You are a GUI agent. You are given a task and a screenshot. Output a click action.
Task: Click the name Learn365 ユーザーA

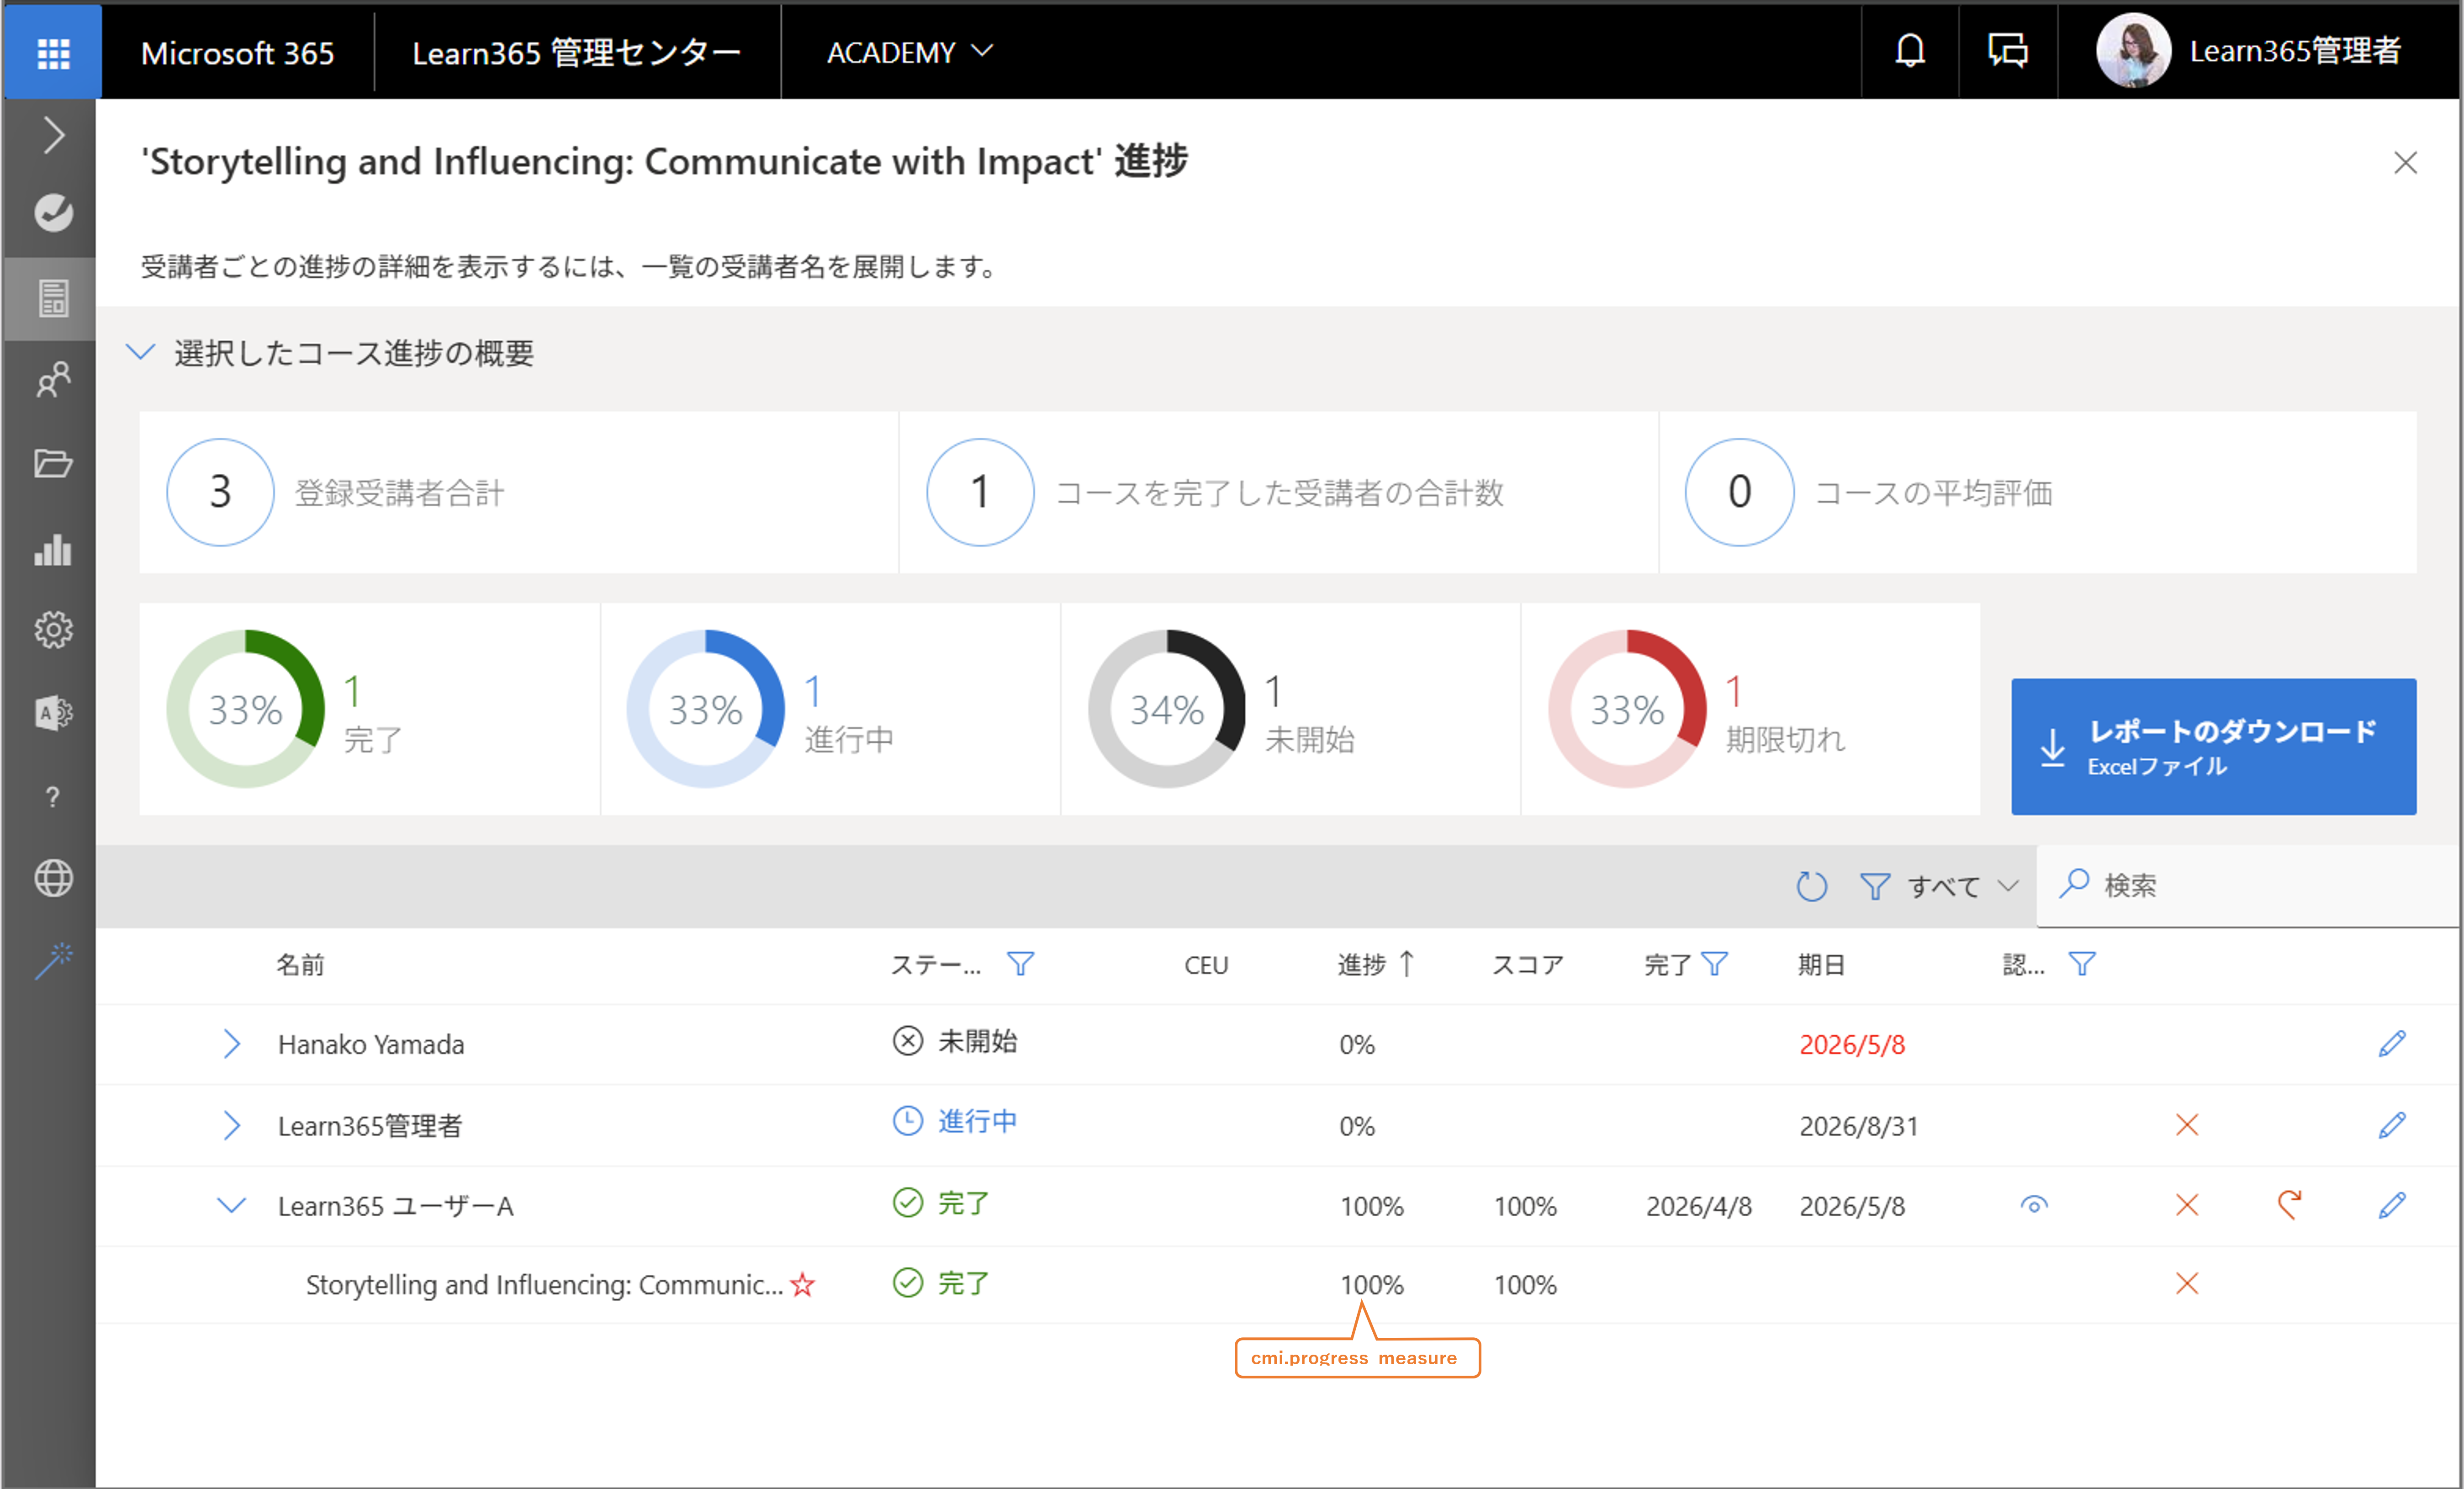point(395,1206)
